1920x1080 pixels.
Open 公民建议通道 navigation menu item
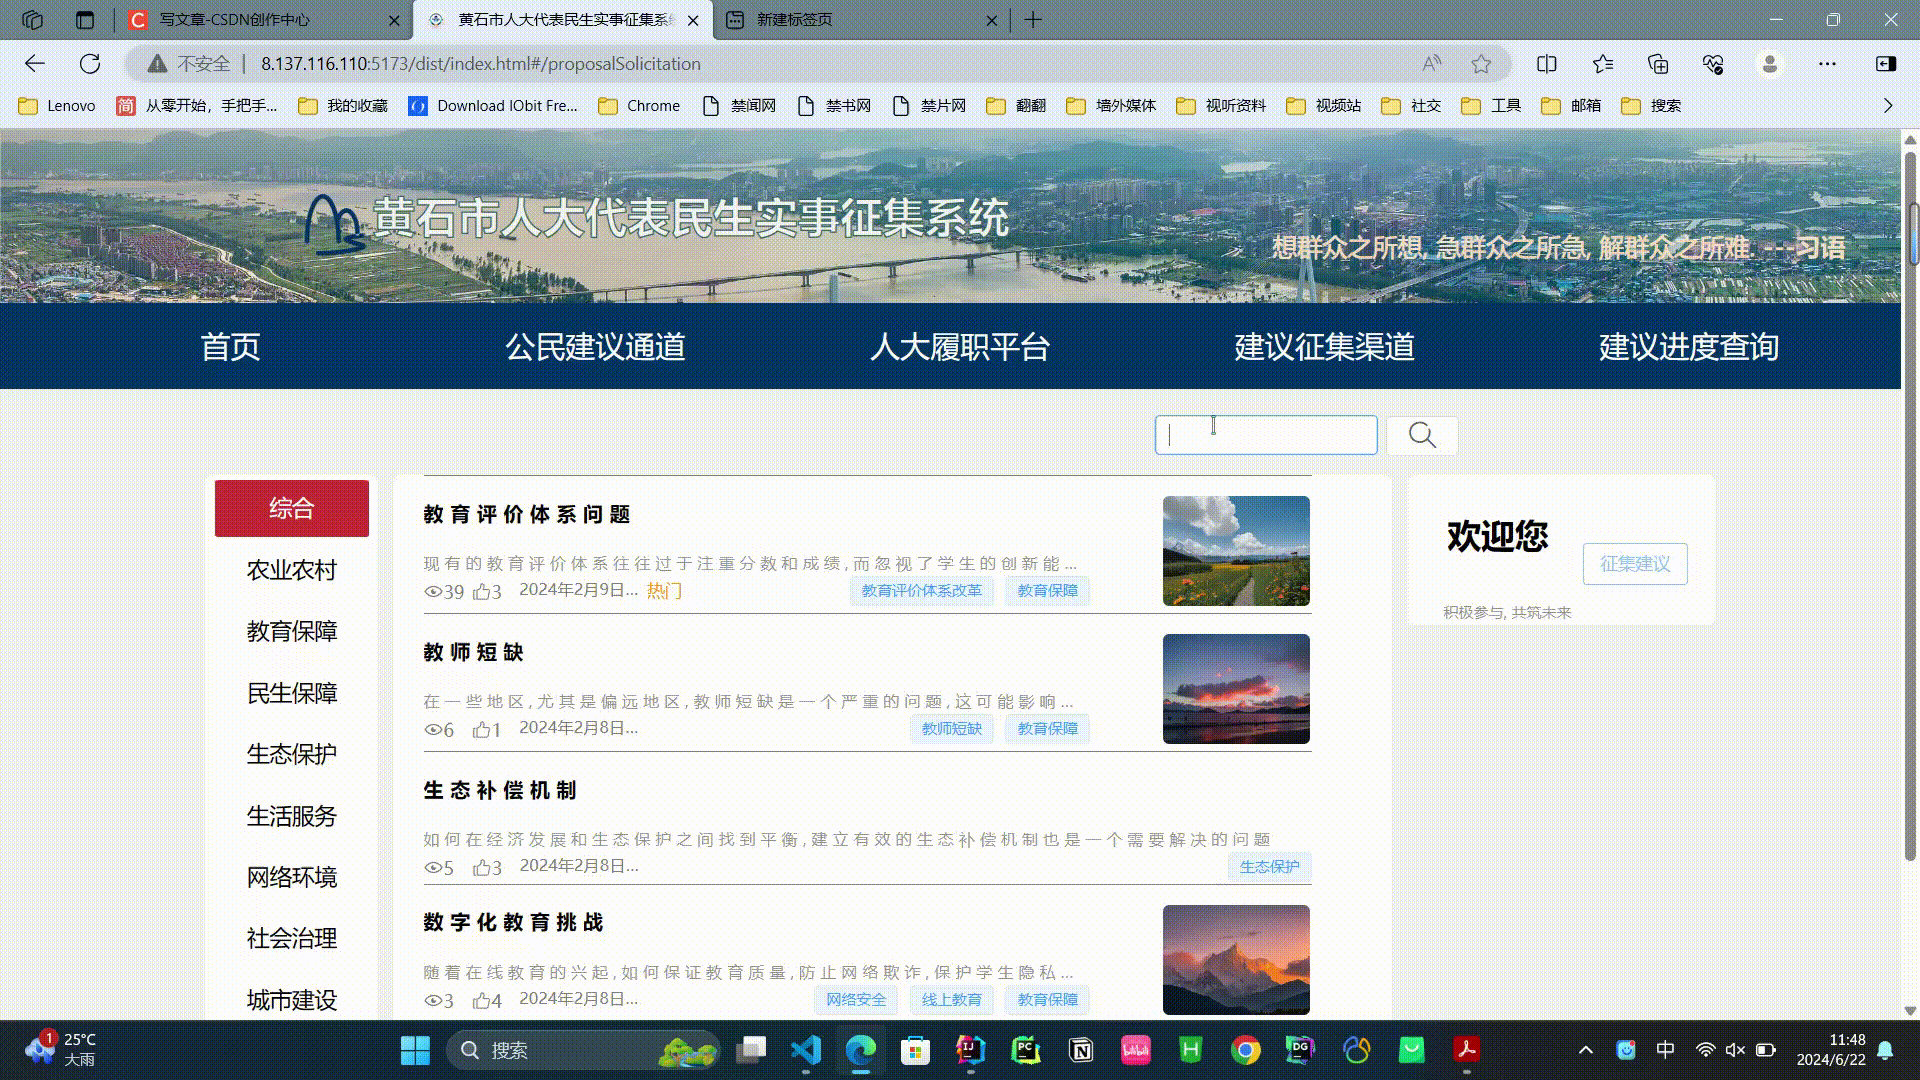point(595,347)
